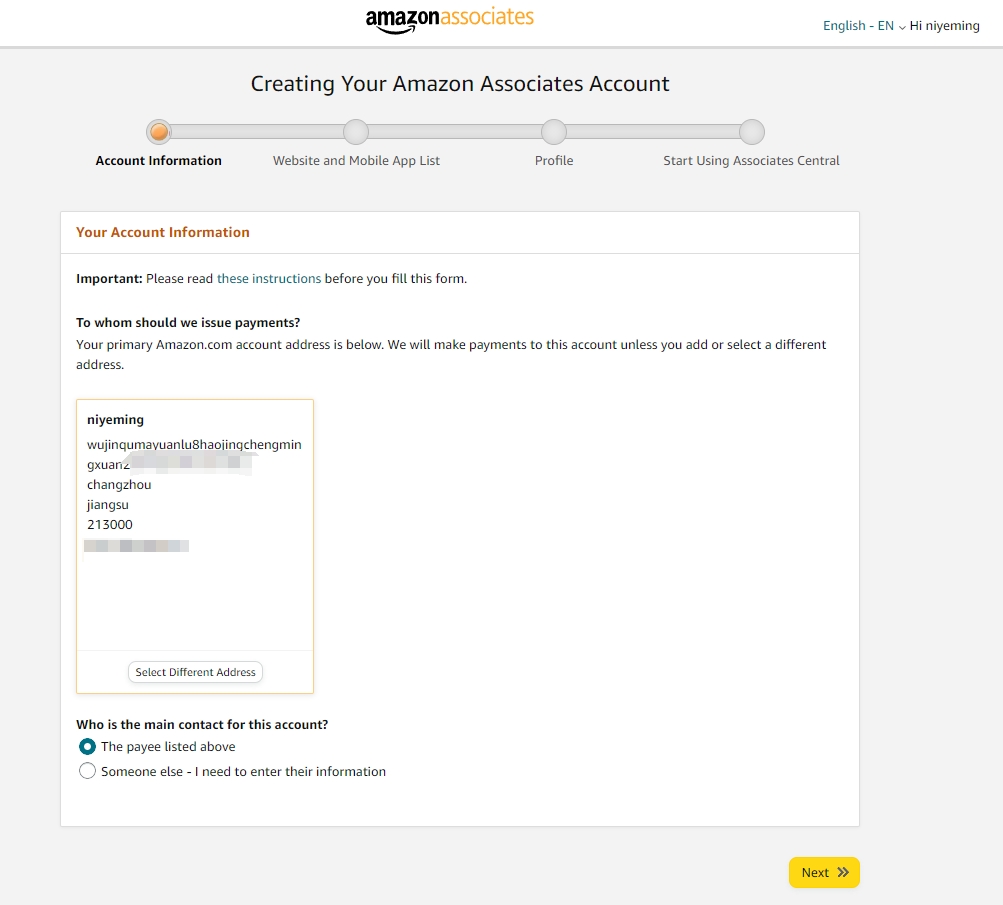The image size is (1003, 905).
Task: Click the Amazon Associates logo
Action: (x=449, y=19)
